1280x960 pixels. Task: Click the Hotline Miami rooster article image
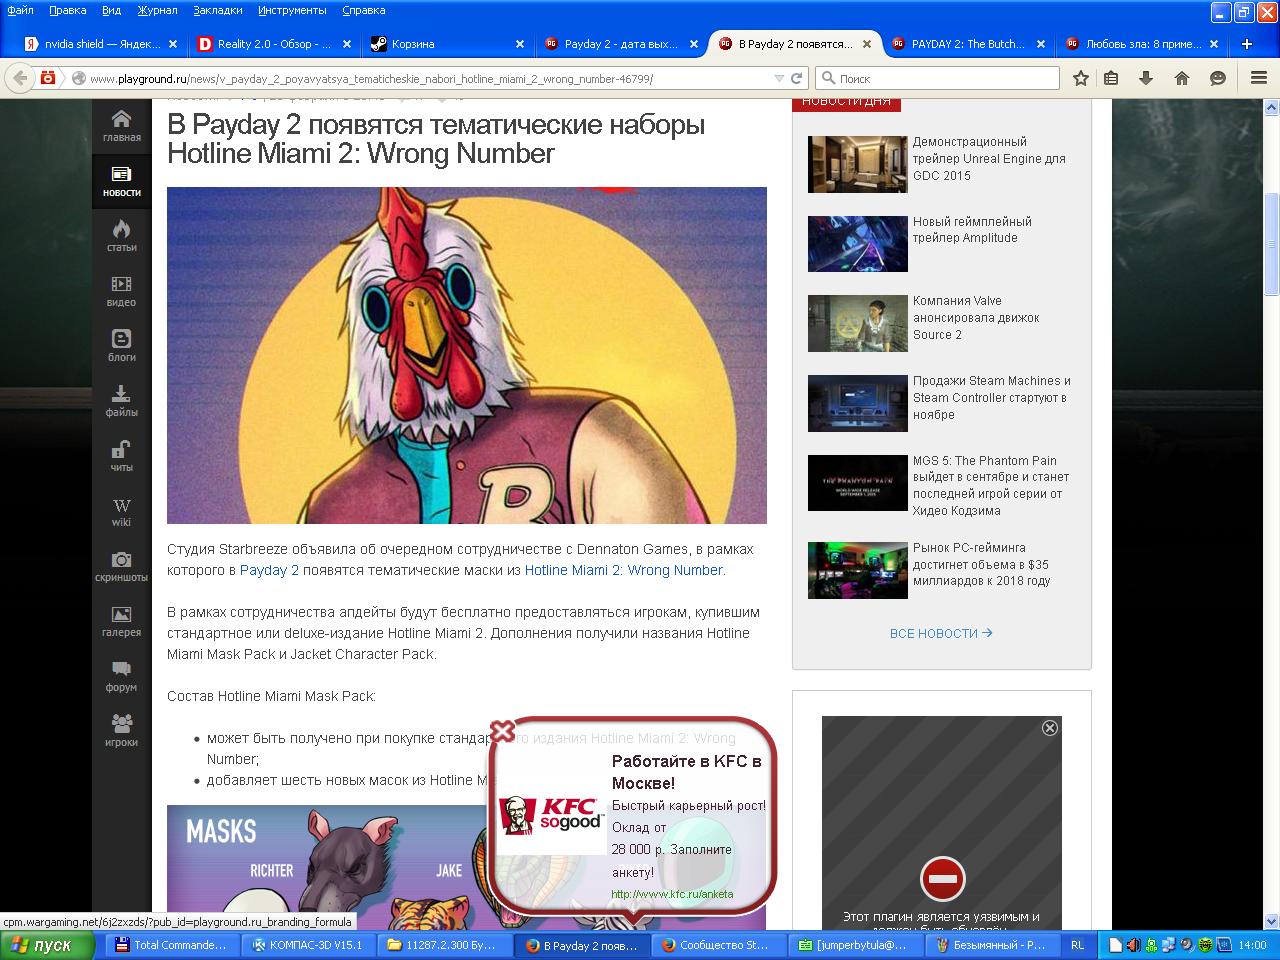[x=467, y=355]
